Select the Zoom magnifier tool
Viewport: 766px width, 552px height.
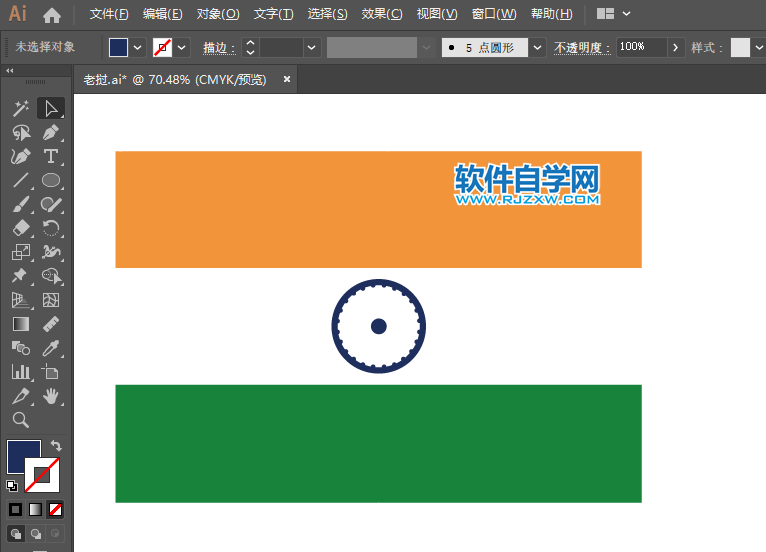(x=20, y=420)
